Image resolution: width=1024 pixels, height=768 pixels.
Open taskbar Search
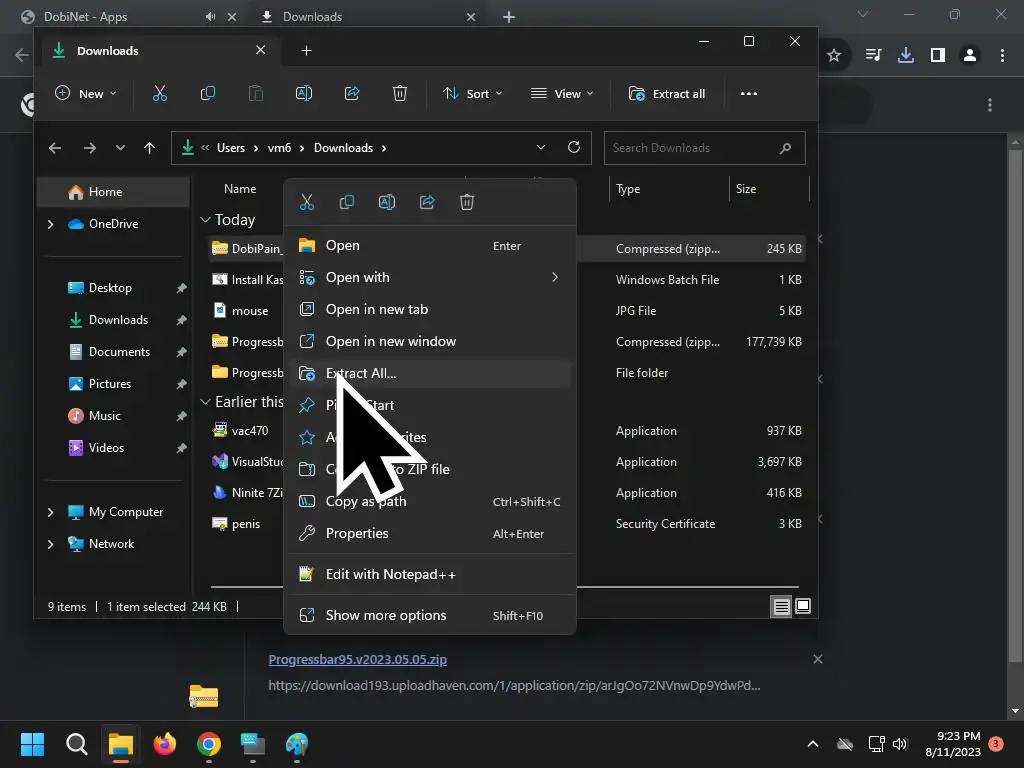click(x=76, y=744)
